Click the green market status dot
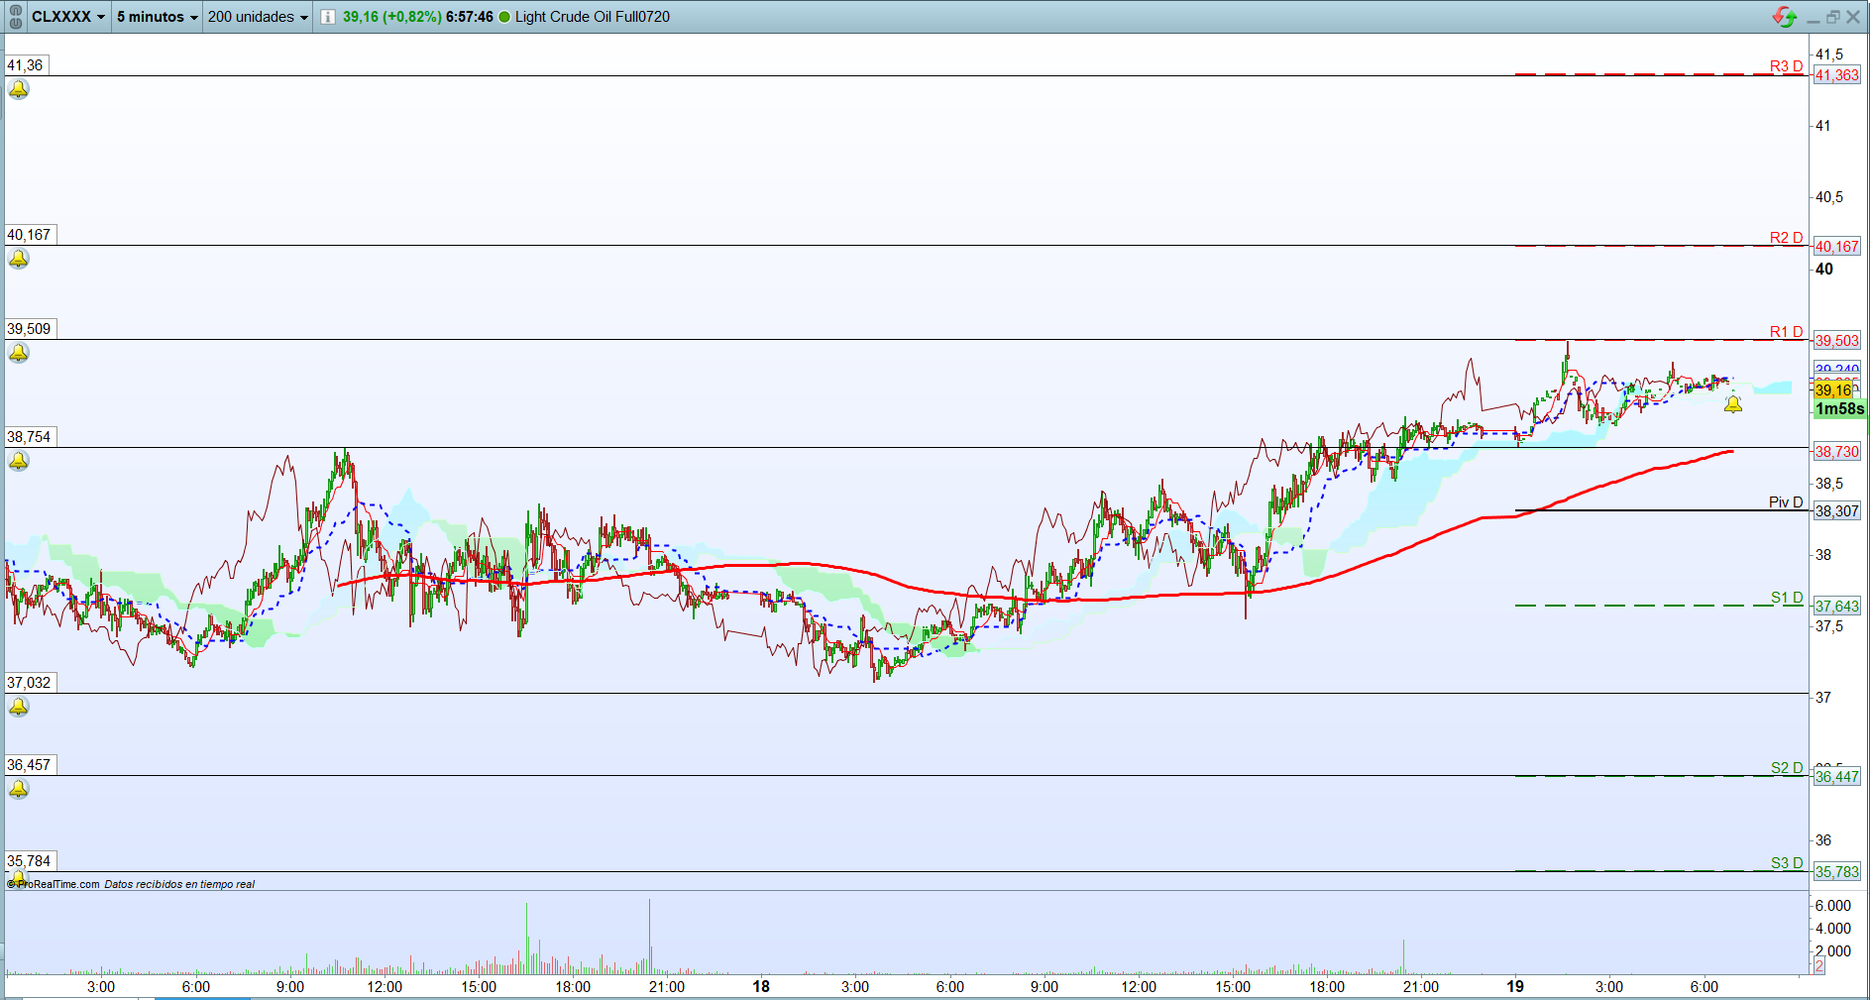 click(x=504, y=17)
